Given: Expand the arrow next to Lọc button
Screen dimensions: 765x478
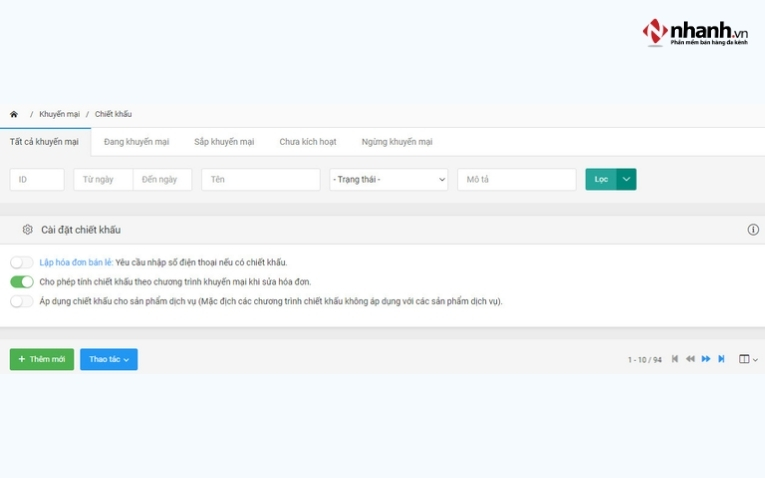Looking at the screenshot, I should coord(626,180).
